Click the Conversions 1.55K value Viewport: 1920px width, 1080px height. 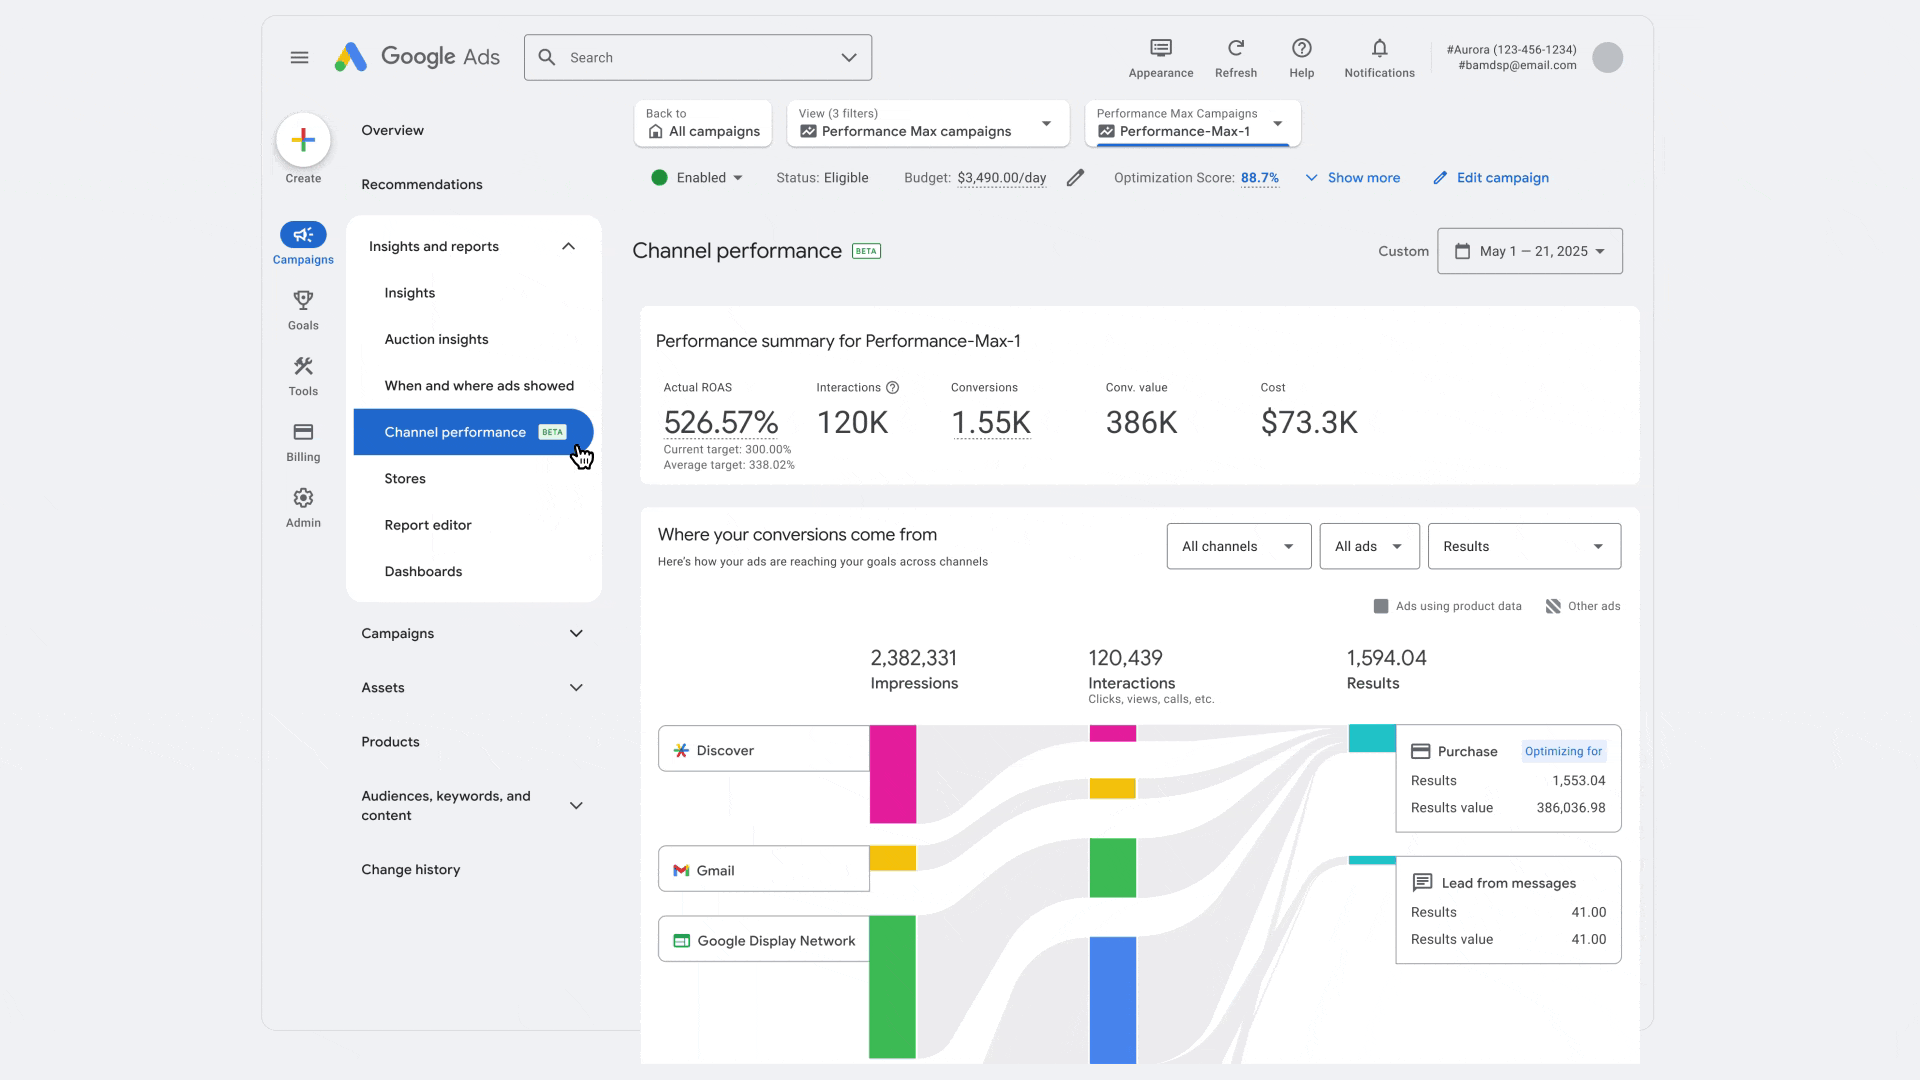[x=990, y=423]
